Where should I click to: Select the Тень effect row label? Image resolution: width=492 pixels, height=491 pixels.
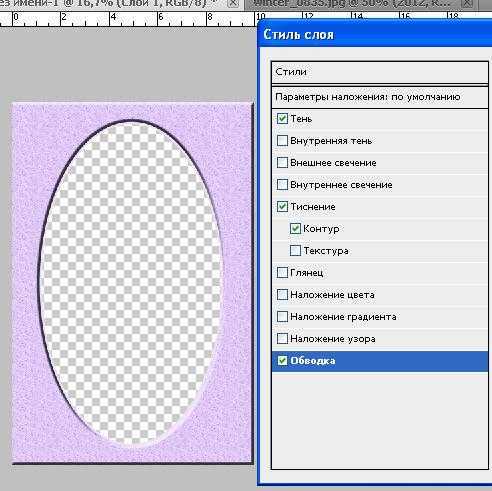click(x=301, y=119)
